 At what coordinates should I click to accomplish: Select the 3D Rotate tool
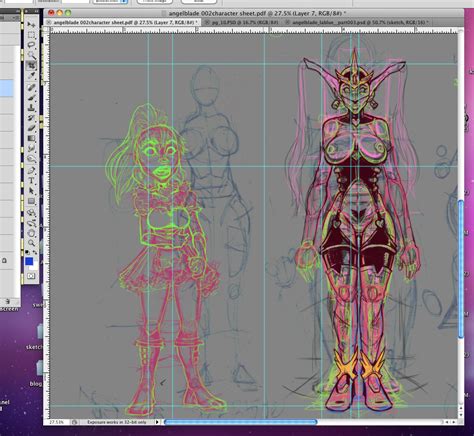click(x=31, y=213)
